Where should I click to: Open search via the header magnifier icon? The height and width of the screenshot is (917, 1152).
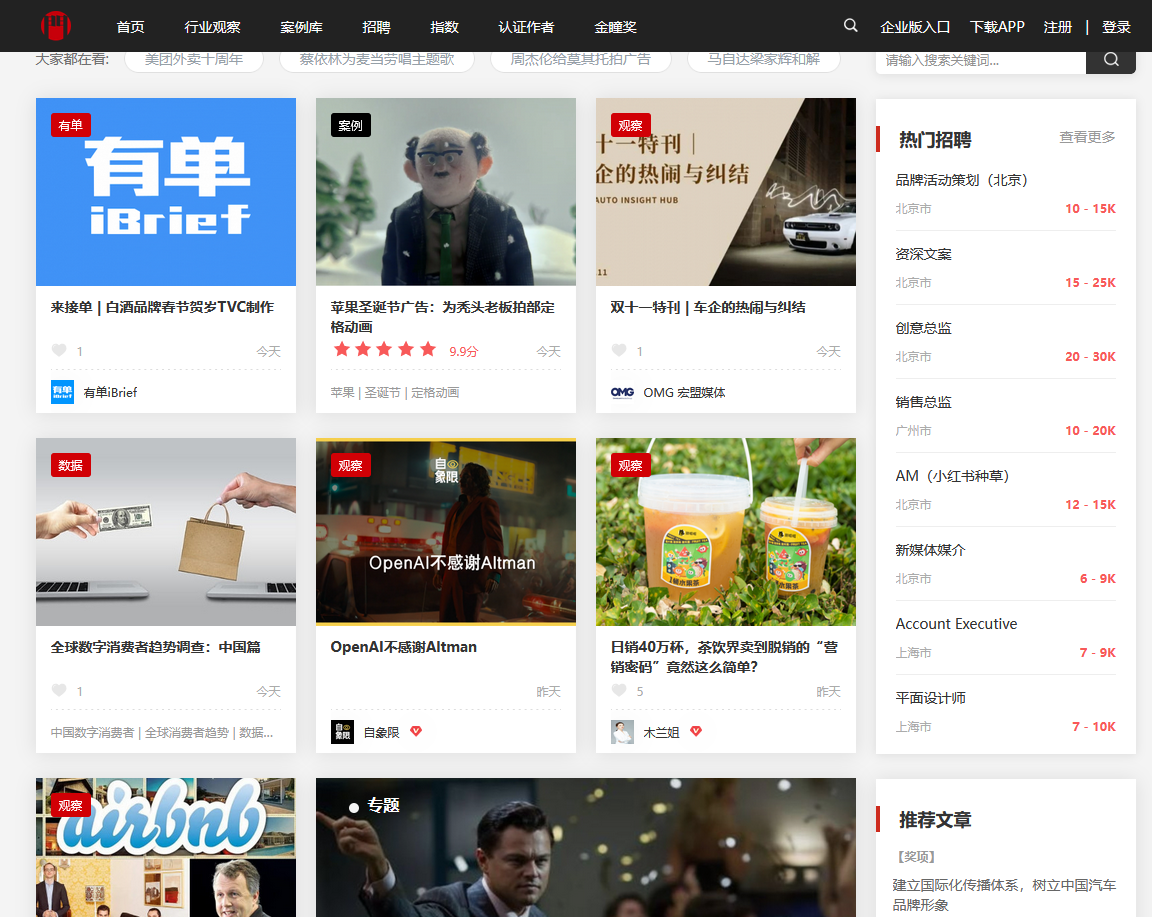850,26
